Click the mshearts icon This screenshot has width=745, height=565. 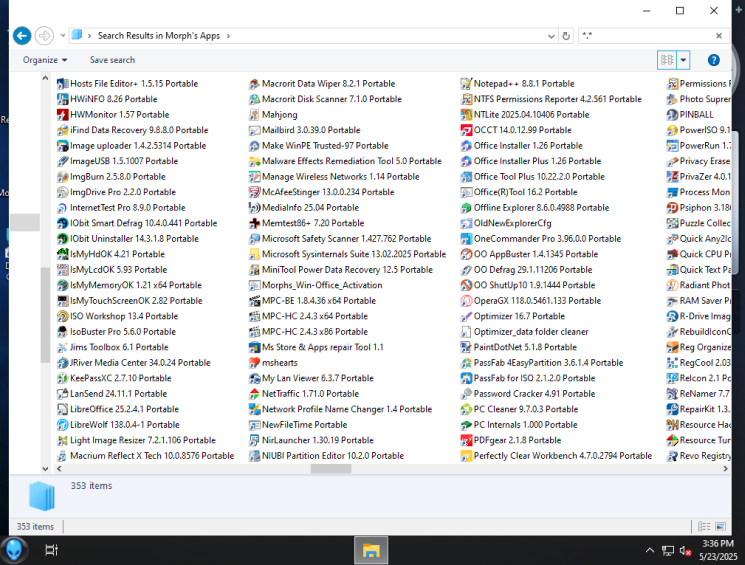click(x=254, y=363)
